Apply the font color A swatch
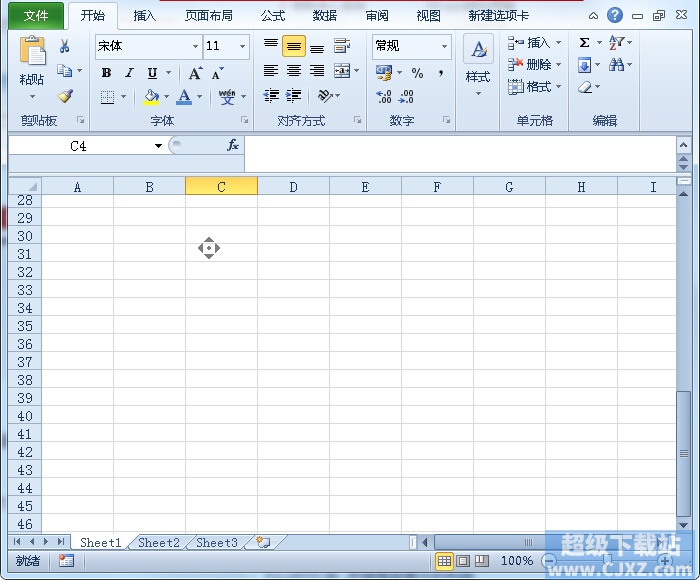This screenshot has width=700, height=580. (x=184, y=96)
